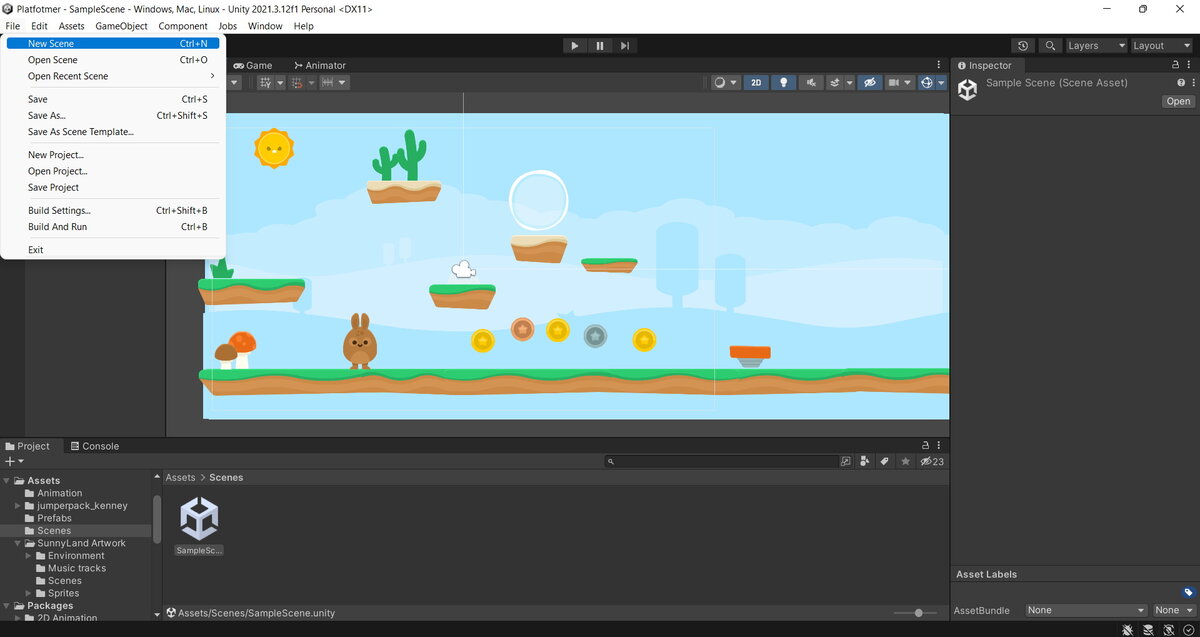Click the global search magnifier icon

[1050, 45]
